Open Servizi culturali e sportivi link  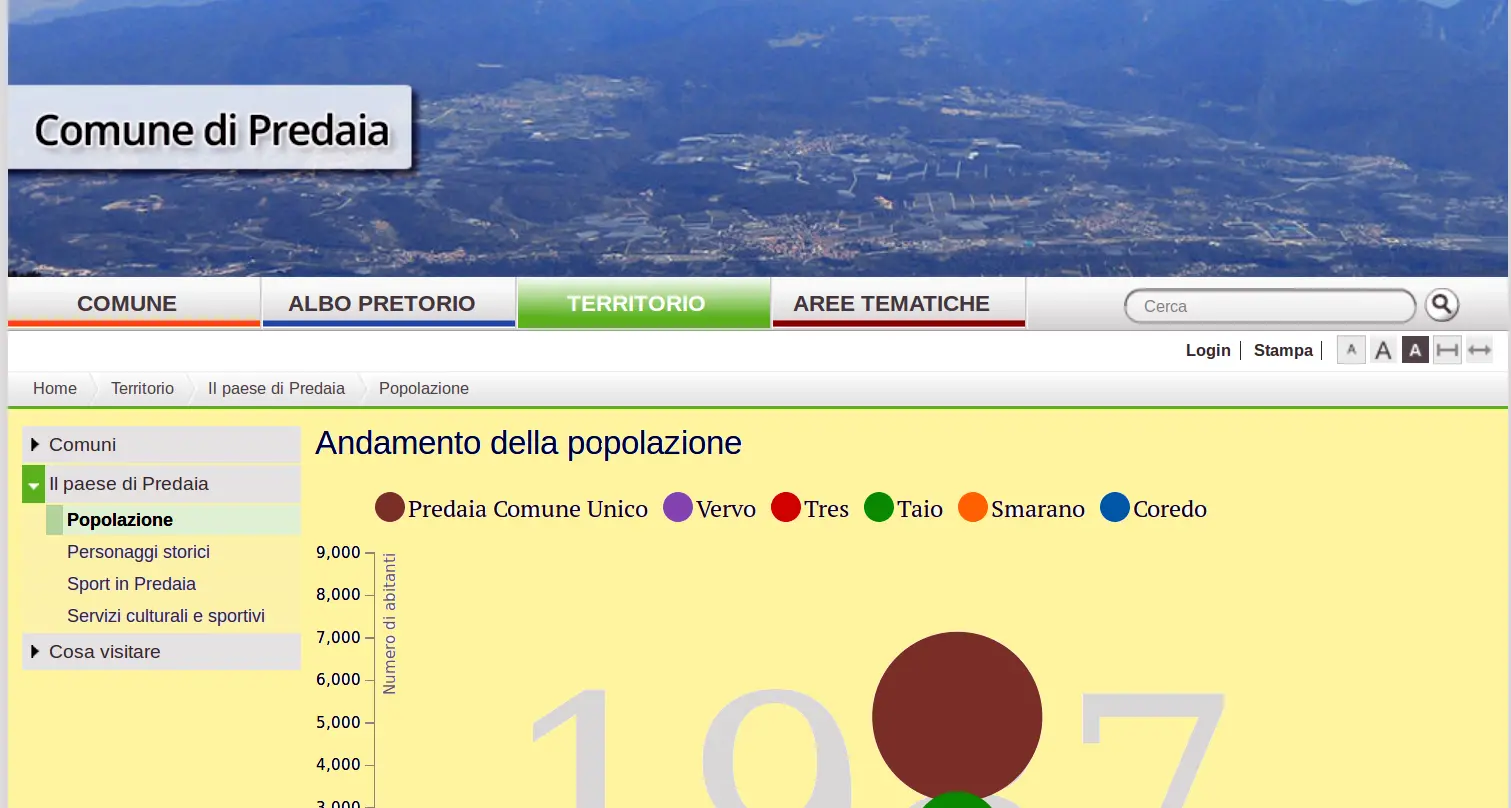[x=166, y=616]
